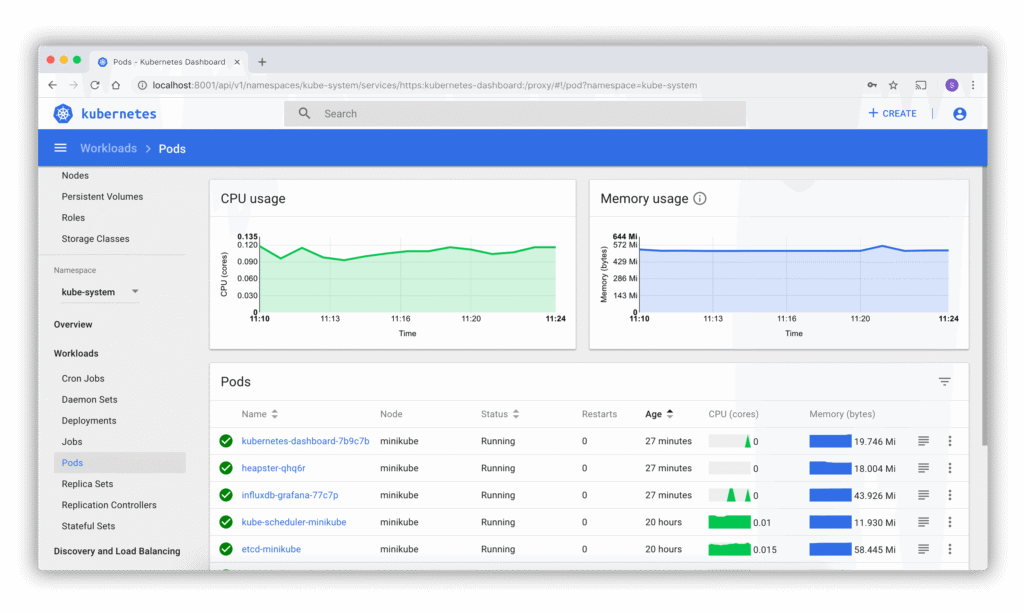Open actions menu for heapster-qhq6r
This screenshot has width=1024, height=612.
950,468
